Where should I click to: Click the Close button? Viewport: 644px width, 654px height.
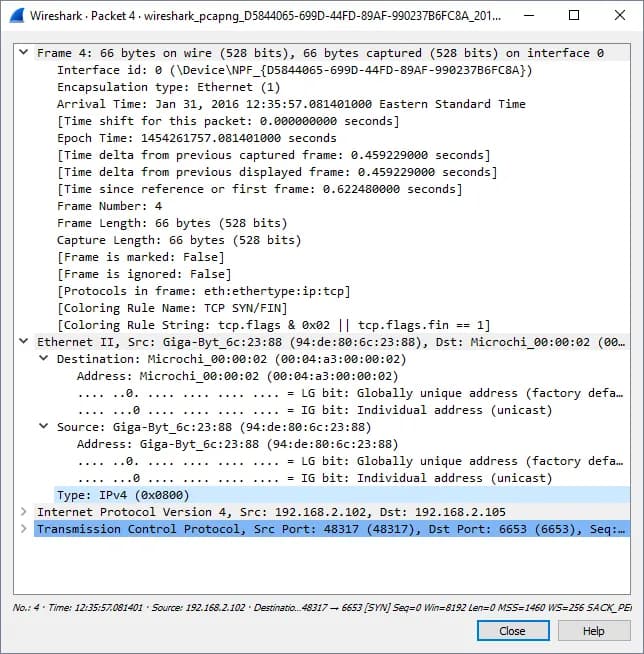tap(513, 631)
